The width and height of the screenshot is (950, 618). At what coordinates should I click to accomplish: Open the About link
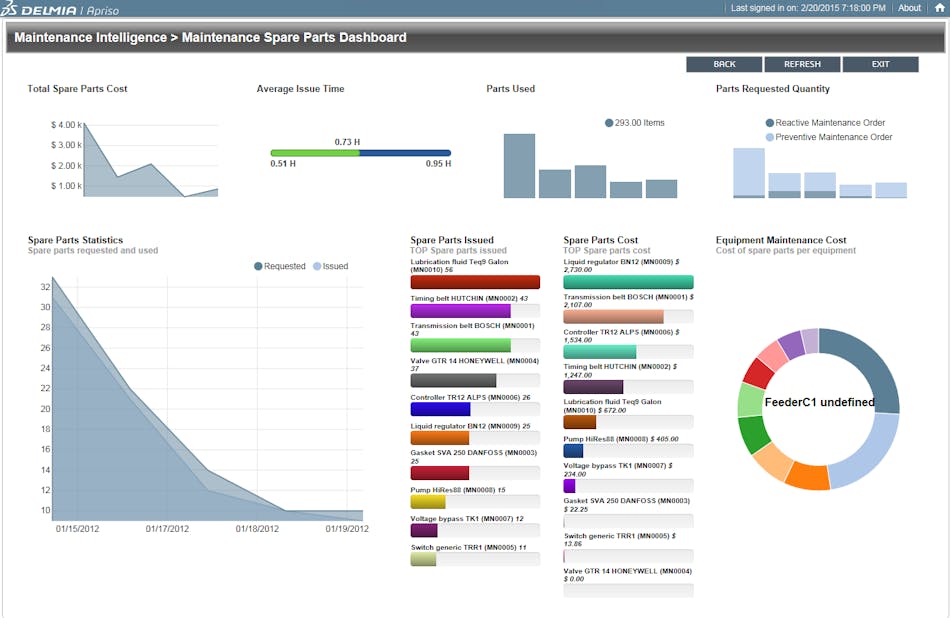pos(908,8)
